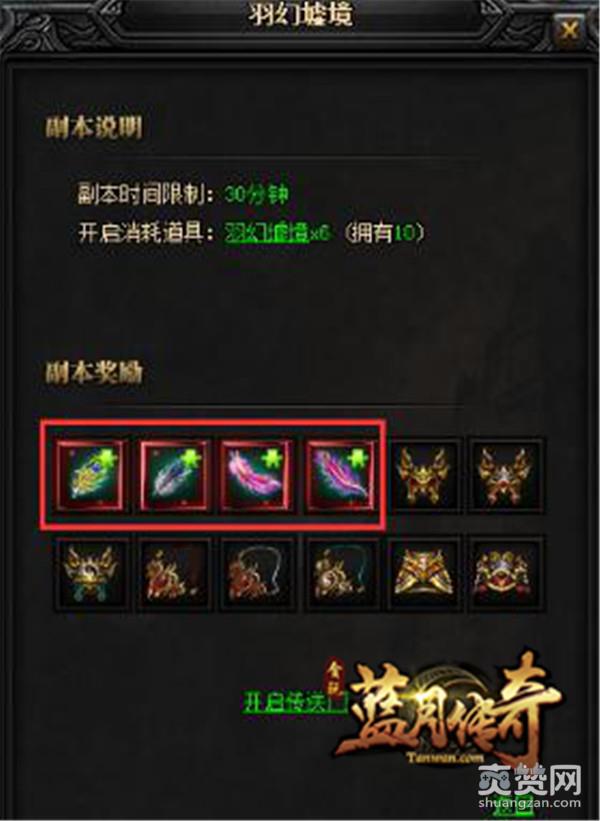Inspect the golden armor belt reward

coord(424,574)
